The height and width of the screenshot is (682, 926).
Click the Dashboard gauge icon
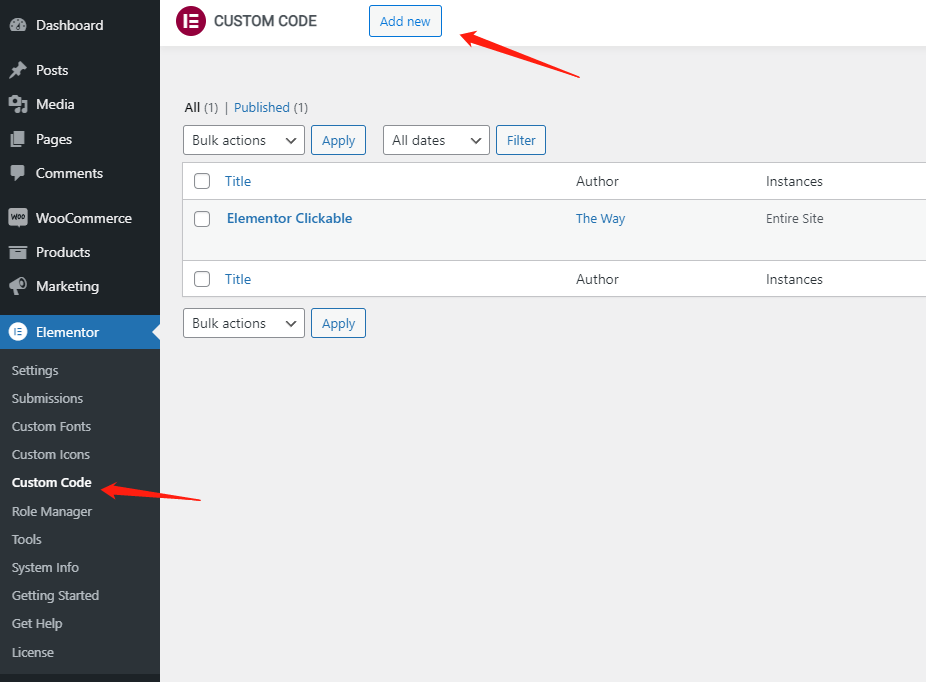click(x=18, y=25)
